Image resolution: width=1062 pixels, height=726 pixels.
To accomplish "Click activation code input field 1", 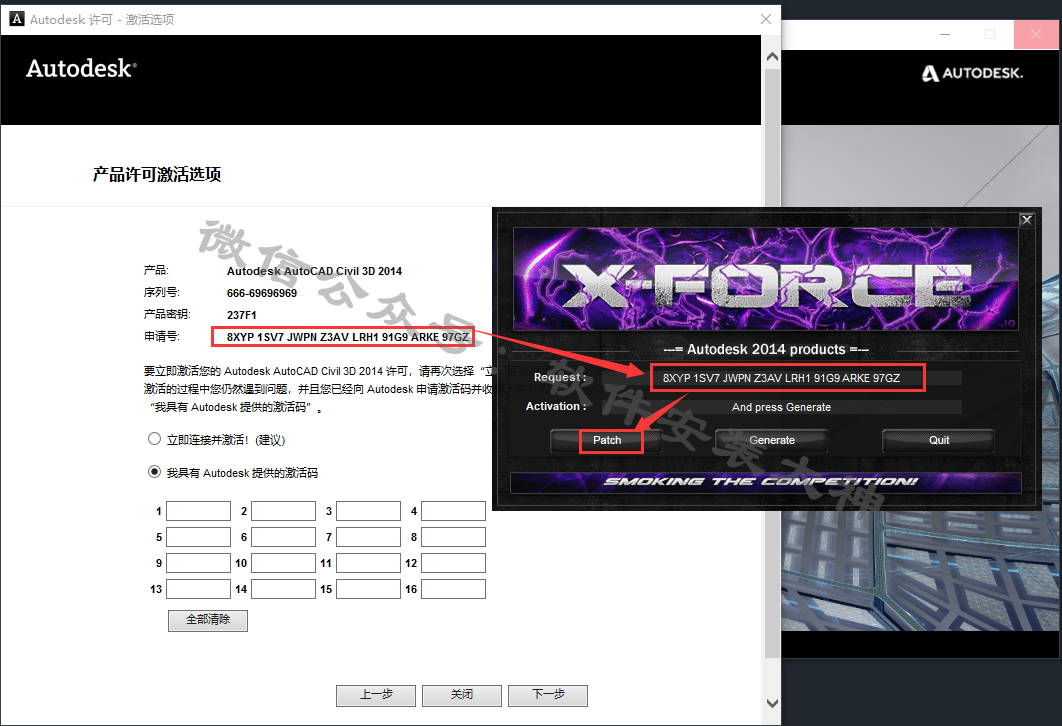I will point(198,511).
